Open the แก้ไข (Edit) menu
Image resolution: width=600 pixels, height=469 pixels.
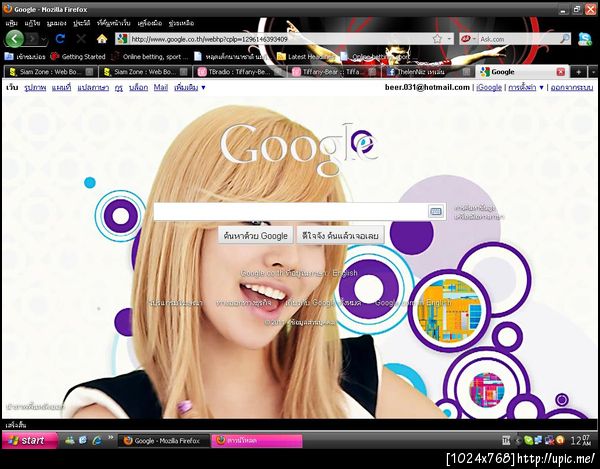pos(32,23)
